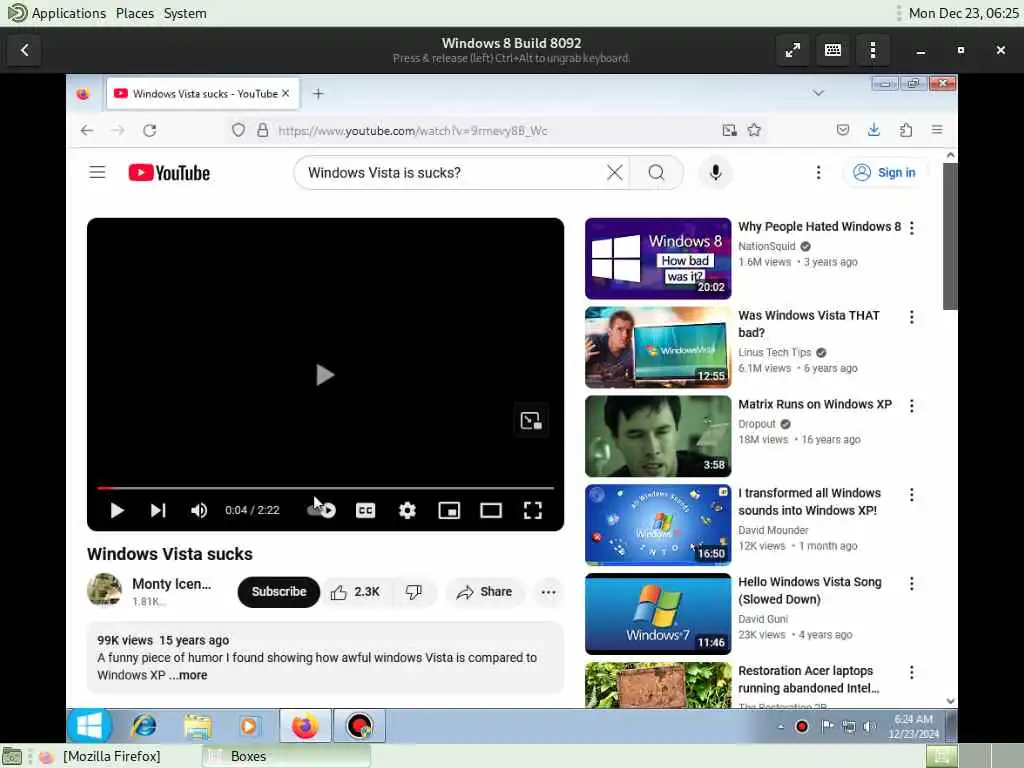Reload the current Firefox page
This screenshot has width=1024, height=768.
pyautogui.click(x=150, y=130)
